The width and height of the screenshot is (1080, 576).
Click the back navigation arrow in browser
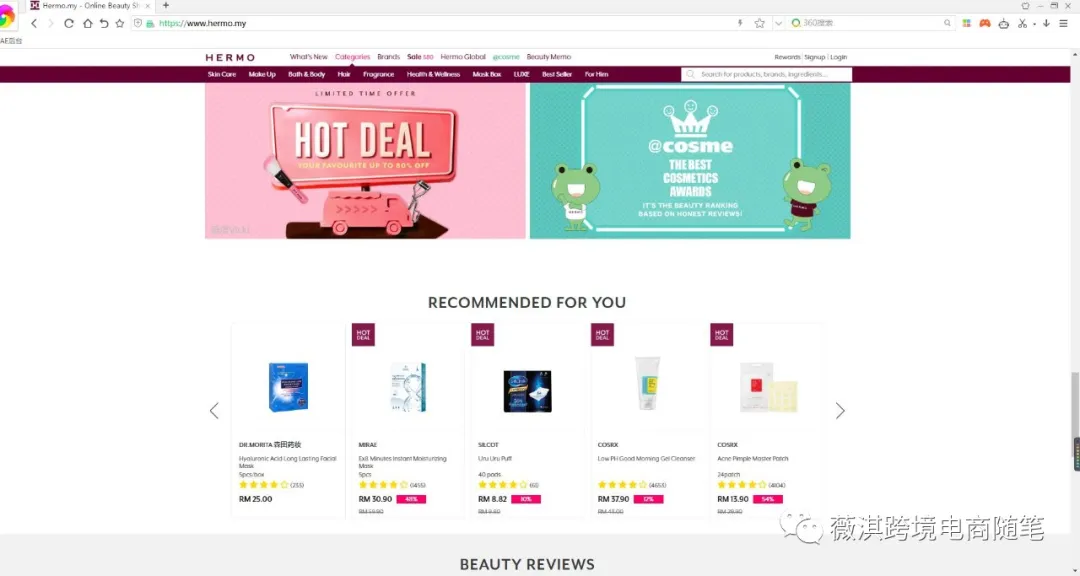34,23
